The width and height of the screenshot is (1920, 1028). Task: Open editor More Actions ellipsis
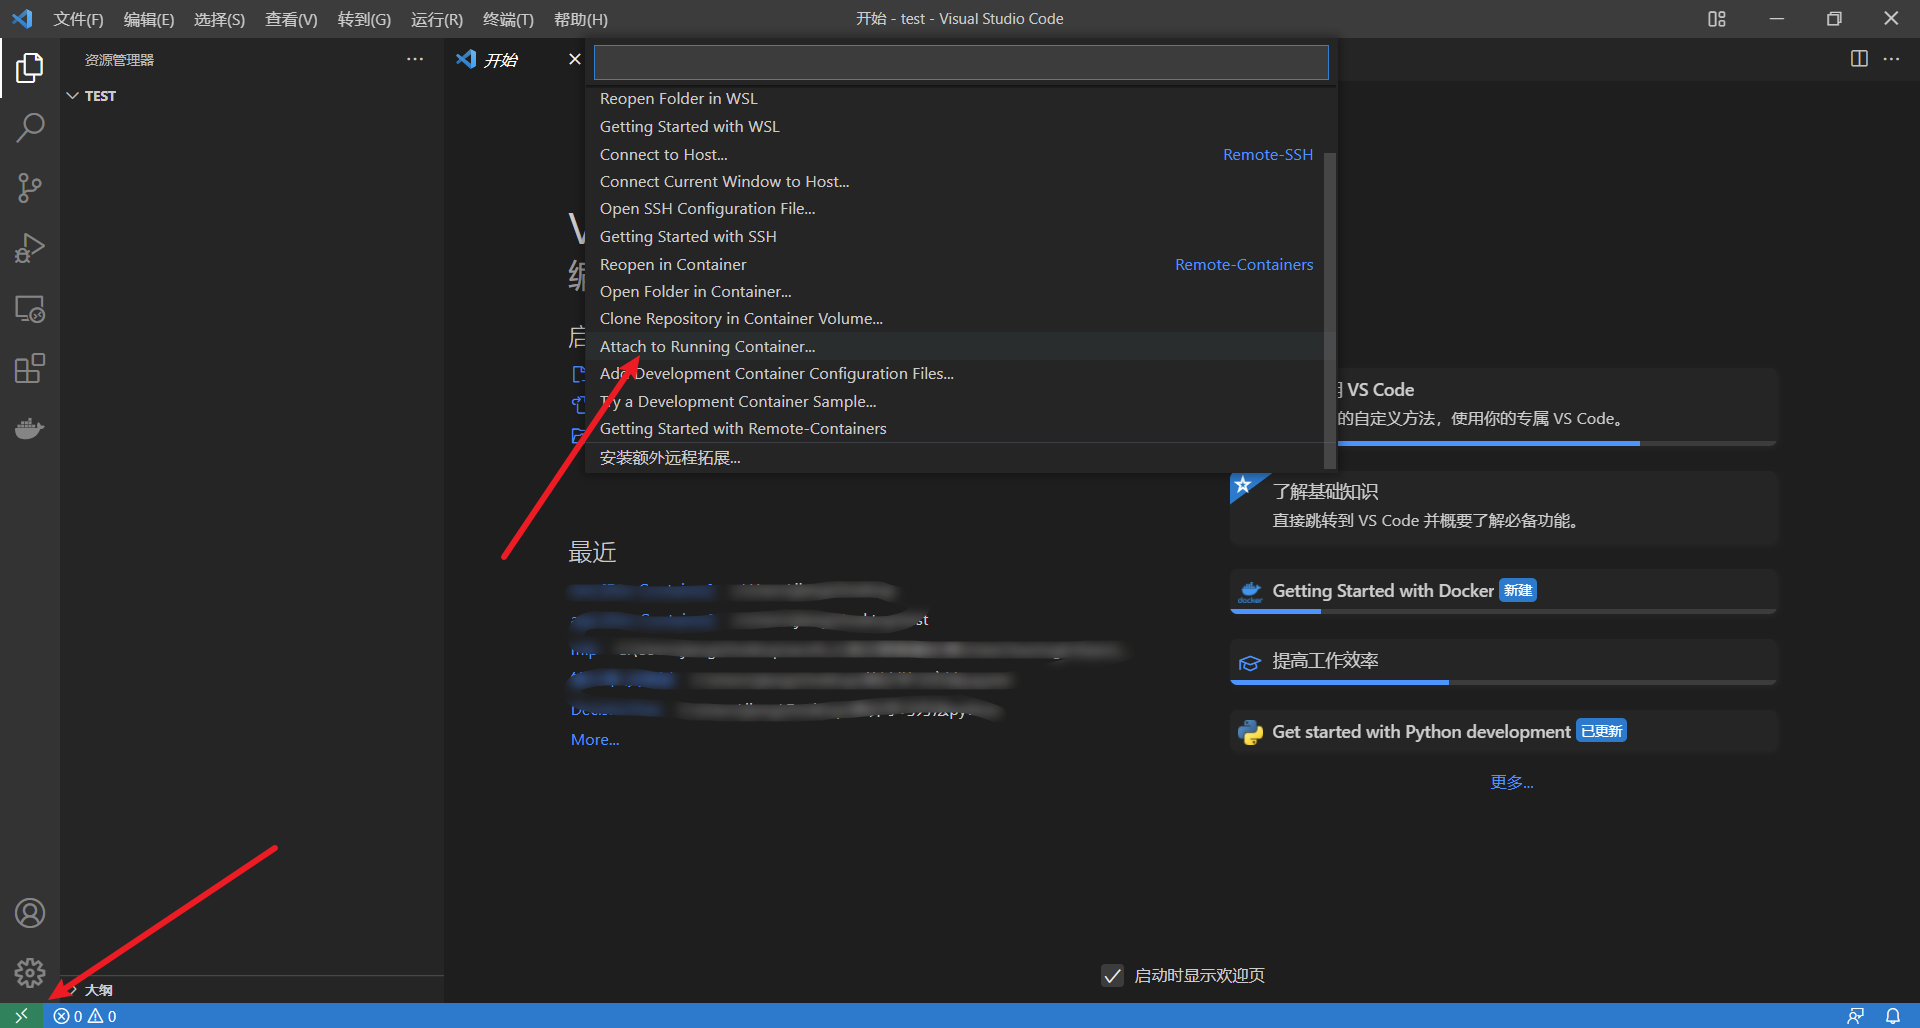click(x=1891, y=59)
